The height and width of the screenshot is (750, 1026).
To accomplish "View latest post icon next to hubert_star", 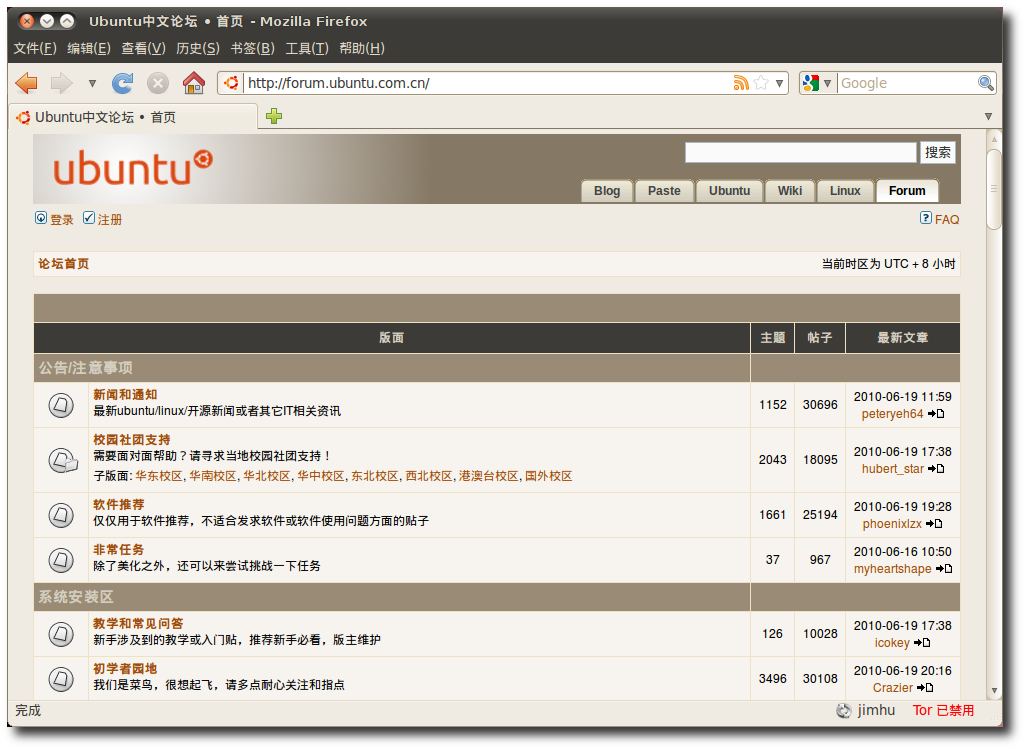I will pyautogui.click(x=936, y=469).
